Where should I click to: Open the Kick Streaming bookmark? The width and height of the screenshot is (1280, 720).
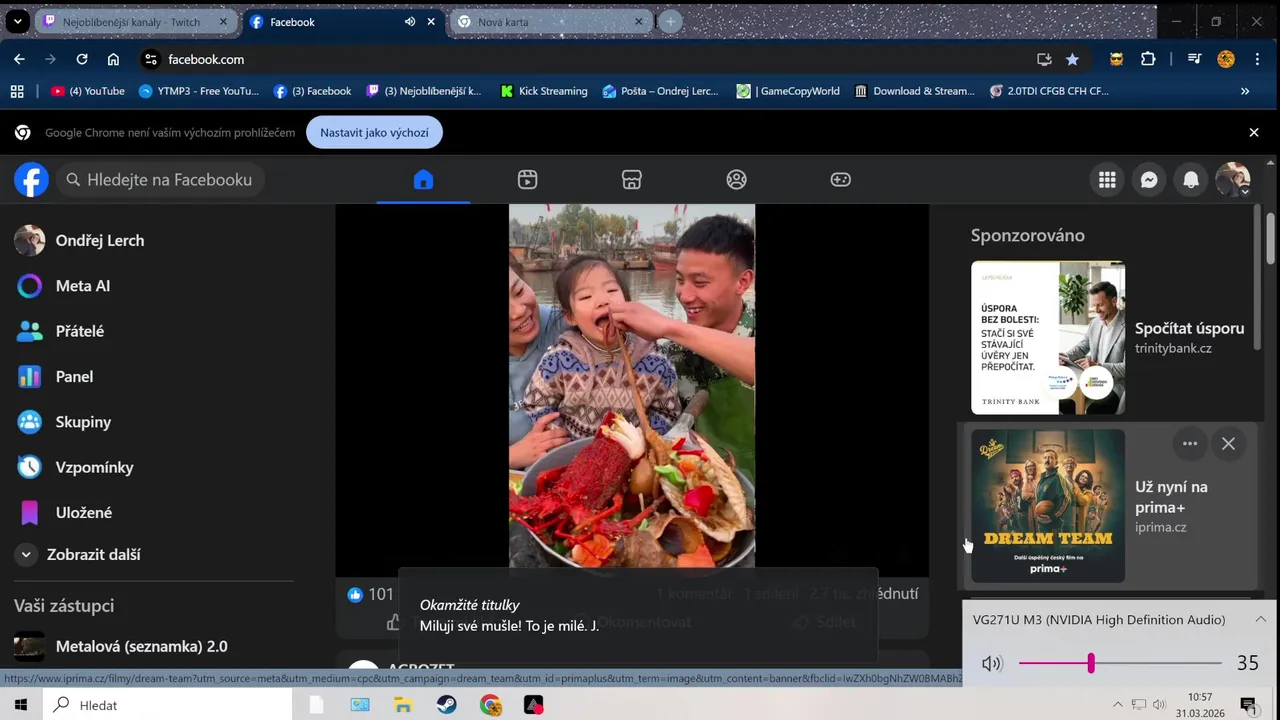[544, 91]
